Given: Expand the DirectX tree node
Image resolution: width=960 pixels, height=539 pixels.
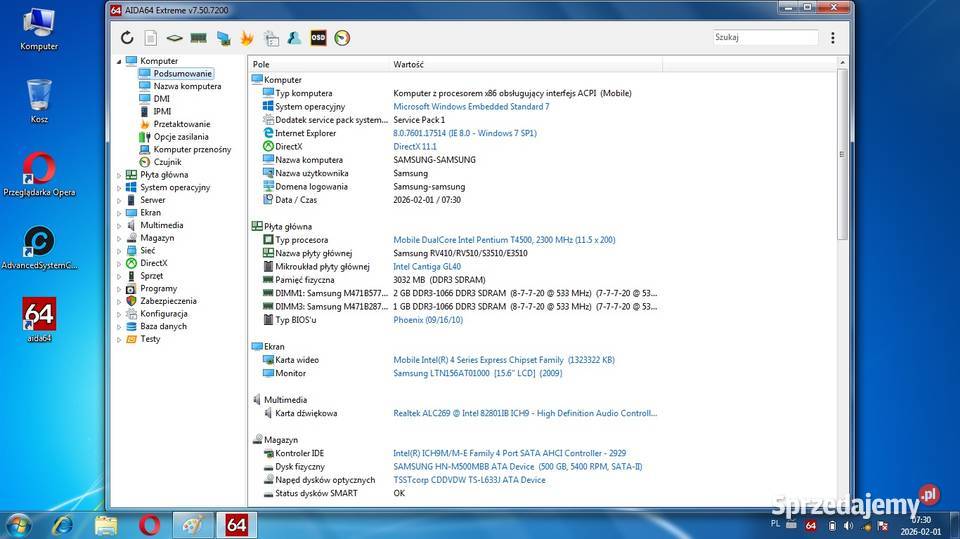Looking at the screenshot, I should [119, 263].
